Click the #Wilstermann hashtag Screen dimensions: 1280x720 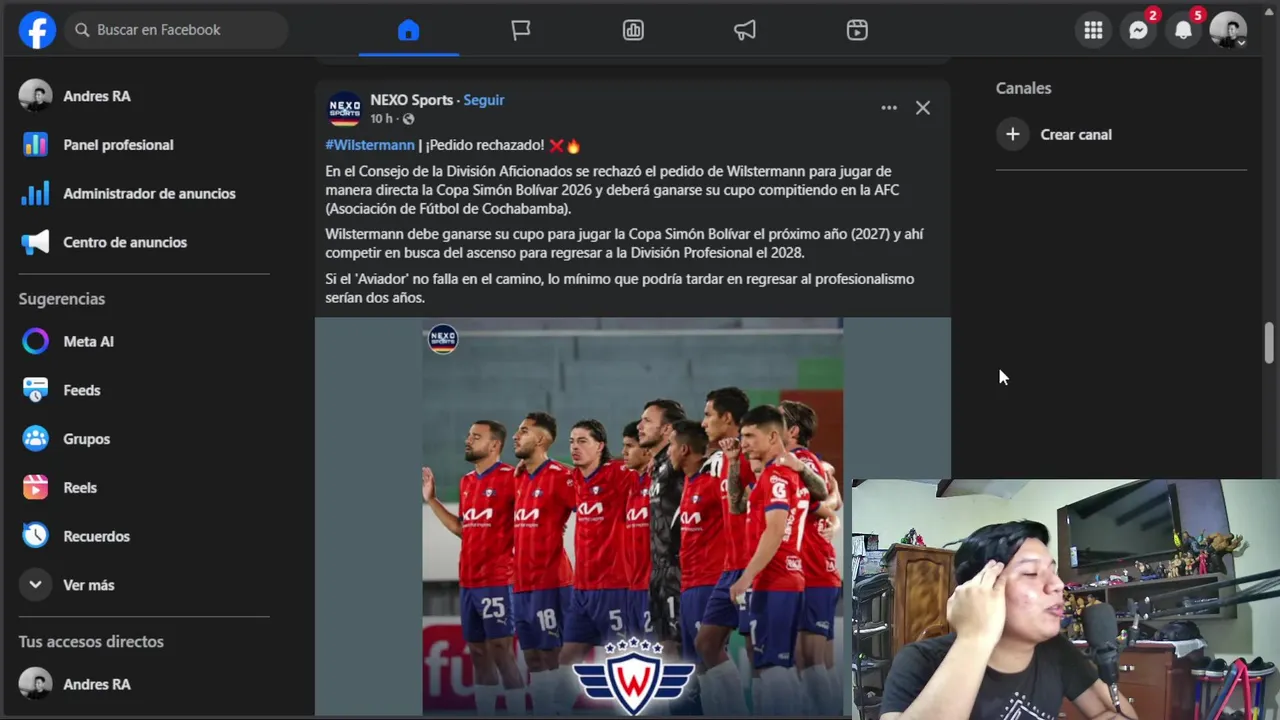[370, 145]
